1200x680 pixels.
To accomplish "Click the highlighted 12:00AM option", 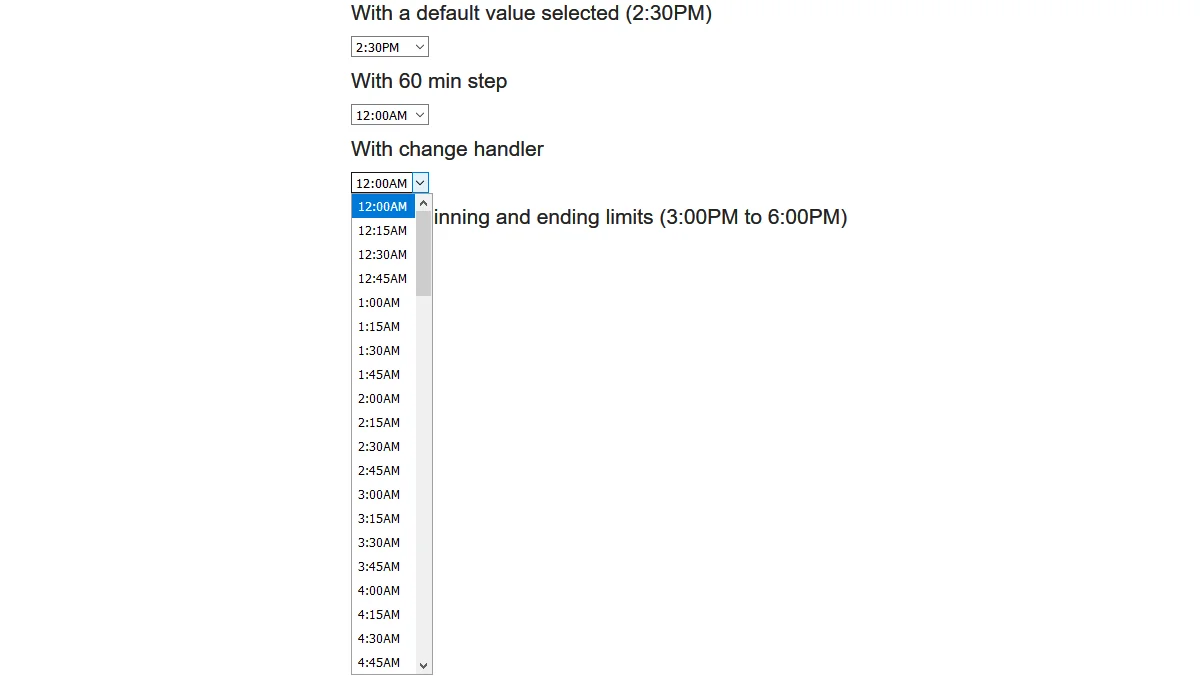I will click(x=383, y=206).
